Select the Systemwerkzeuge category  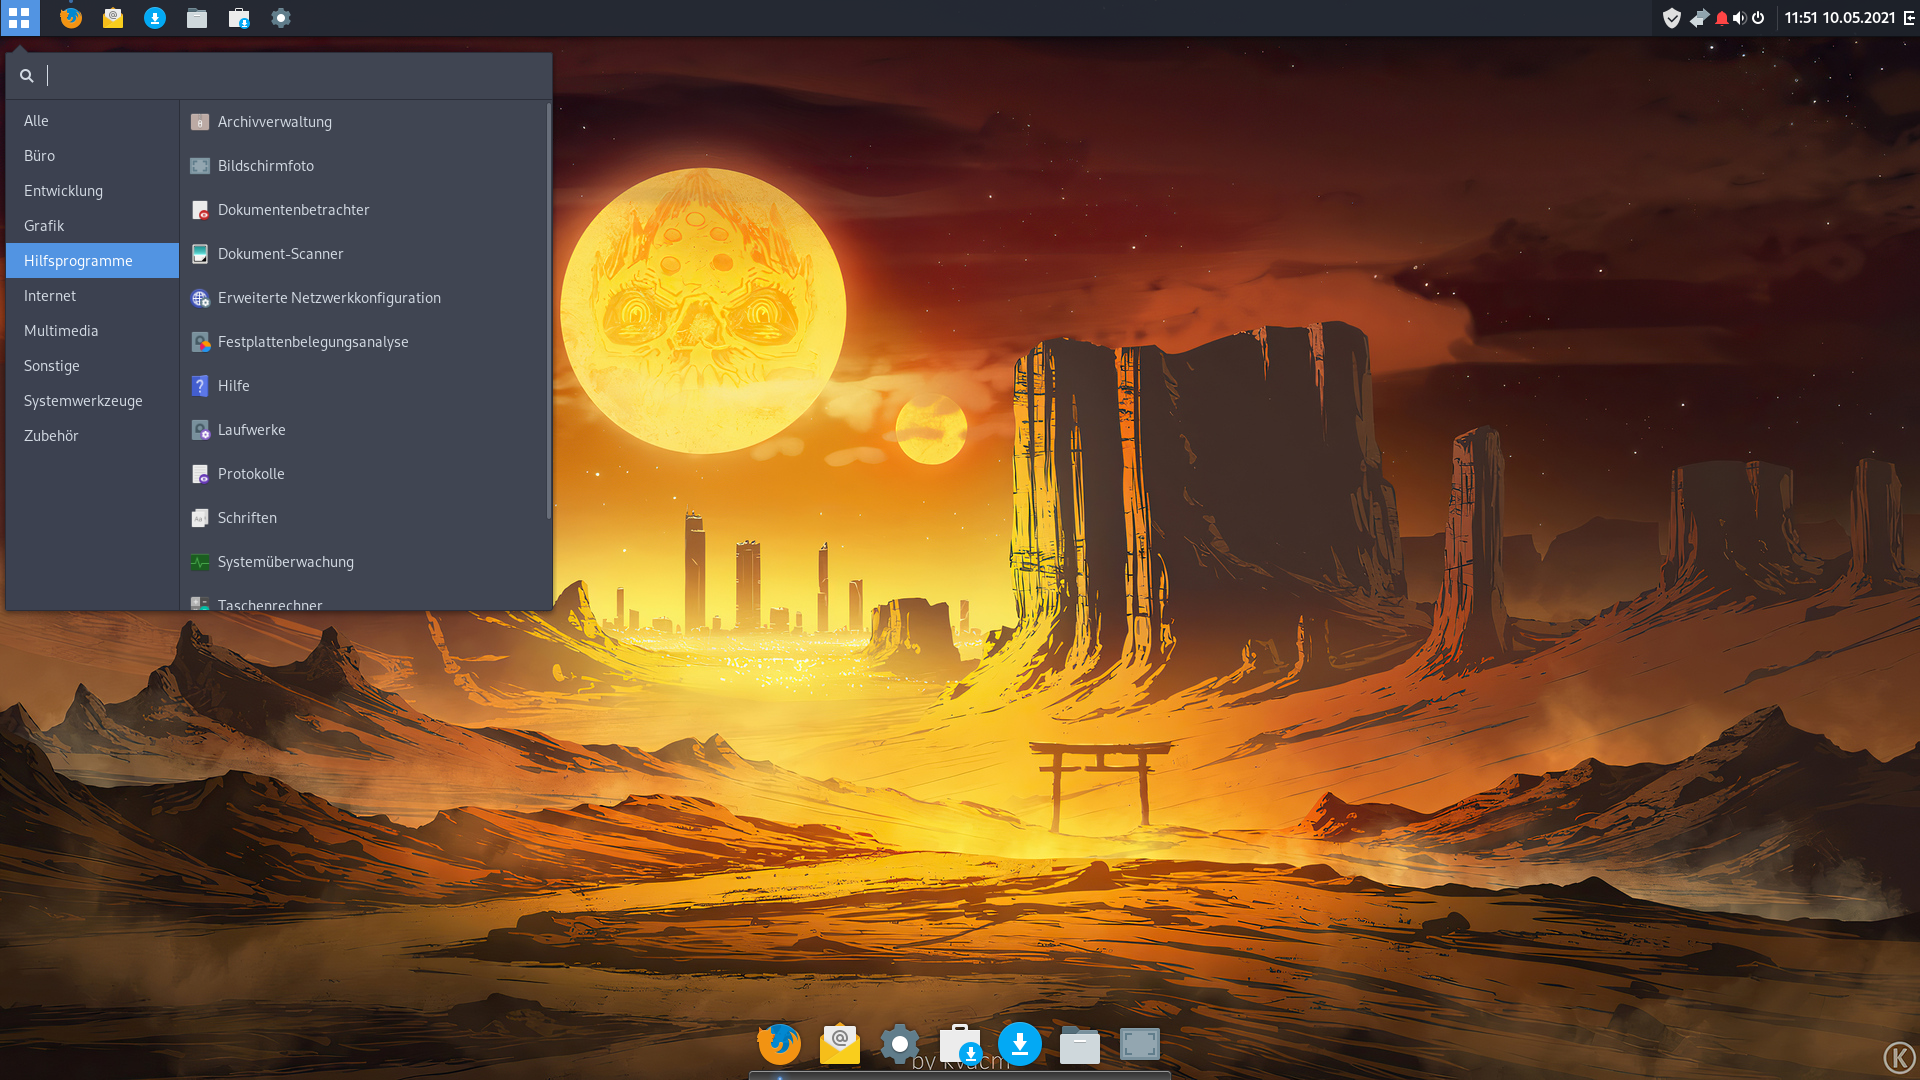tap(83, 401)
